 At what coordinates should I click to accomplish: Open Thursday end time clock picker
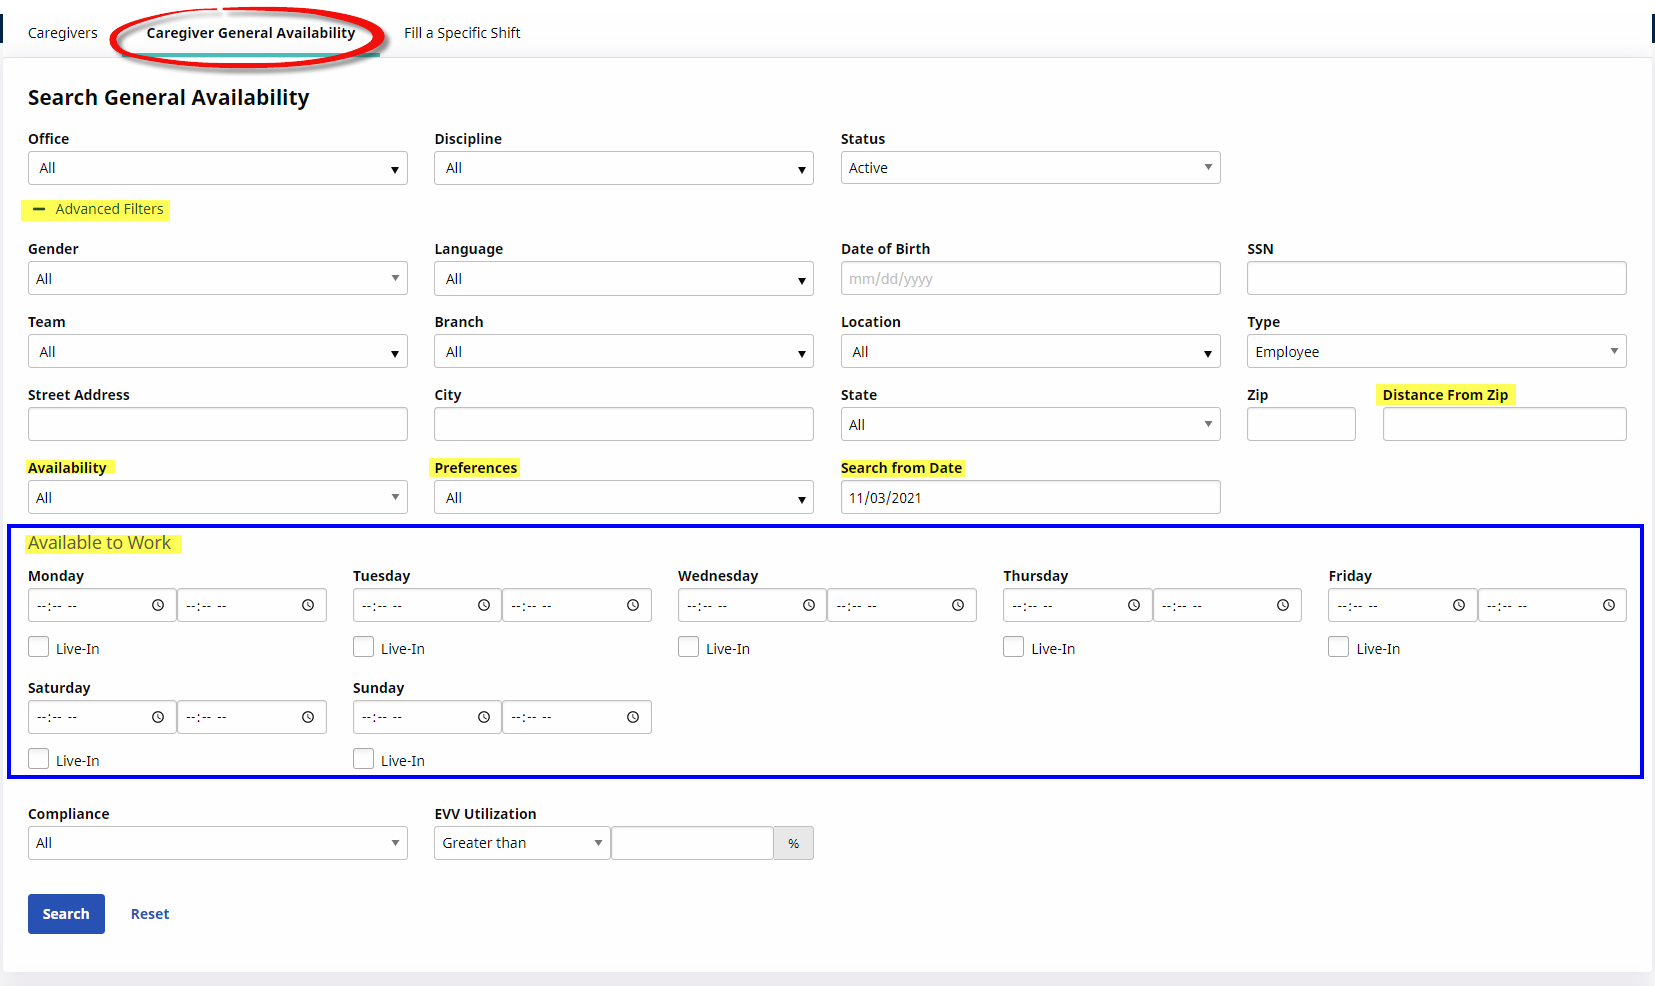[x=1283, y=605]
